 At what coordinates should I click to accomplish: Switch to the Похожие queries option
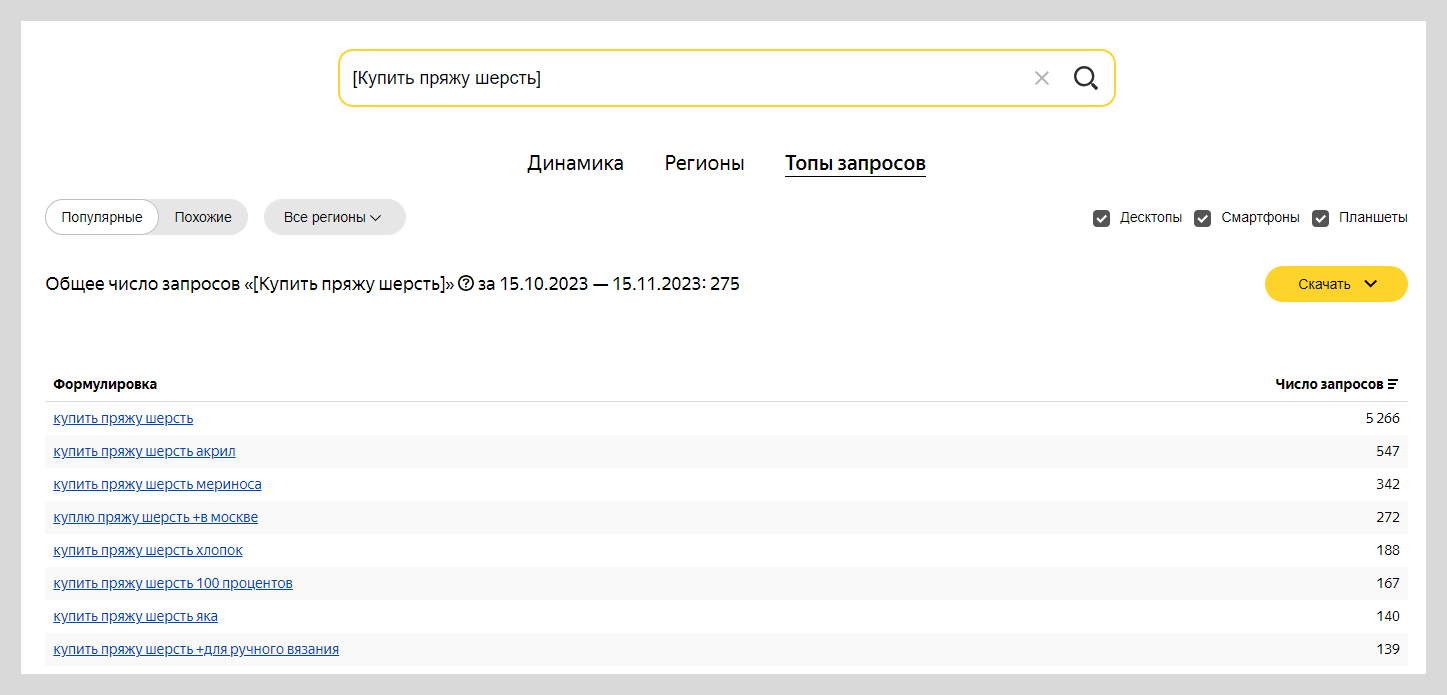click(203, 217)
